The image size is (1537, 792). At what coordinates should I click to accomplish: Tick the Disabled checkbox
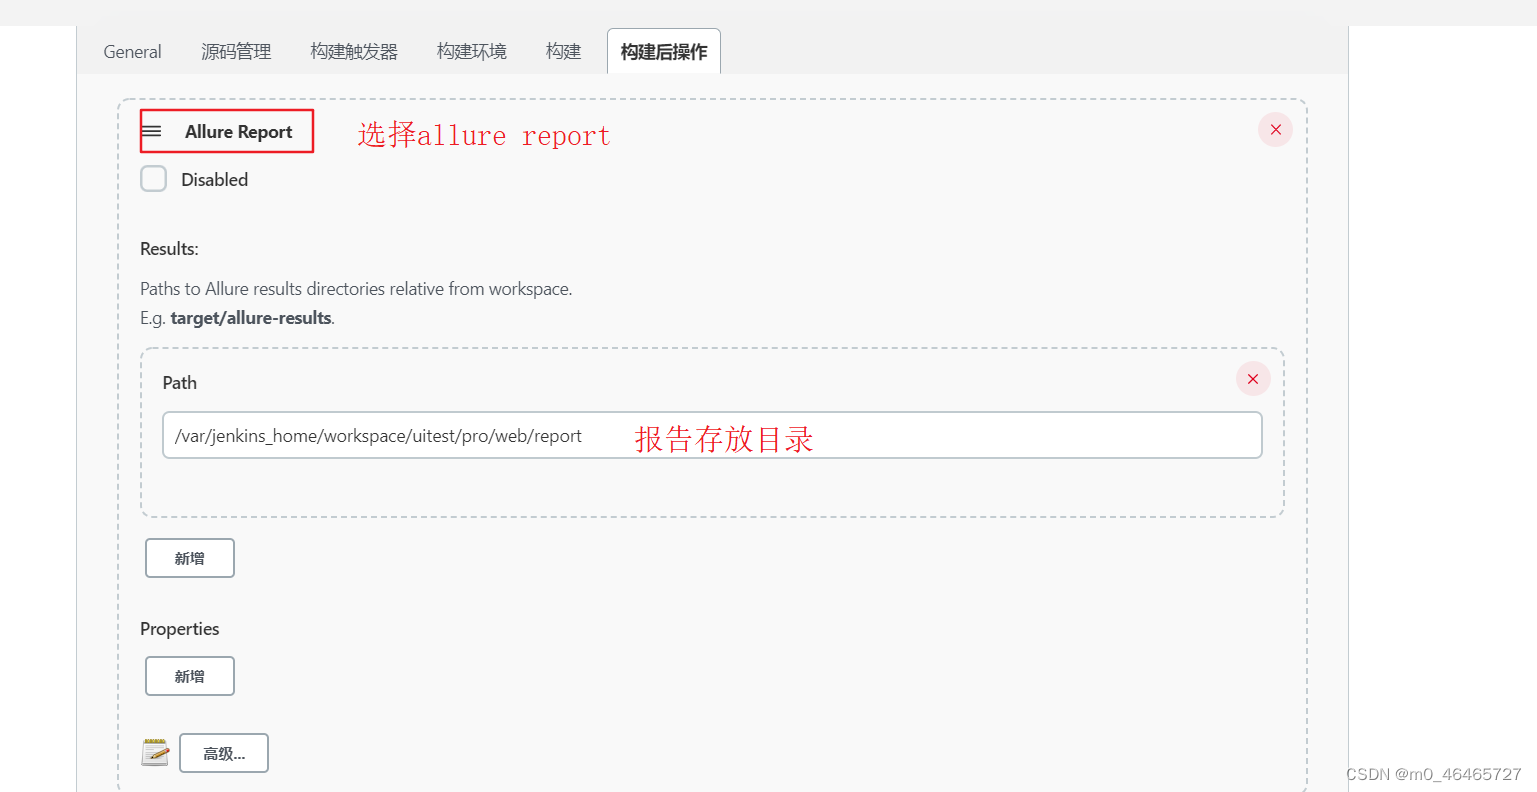click(153, 179)
